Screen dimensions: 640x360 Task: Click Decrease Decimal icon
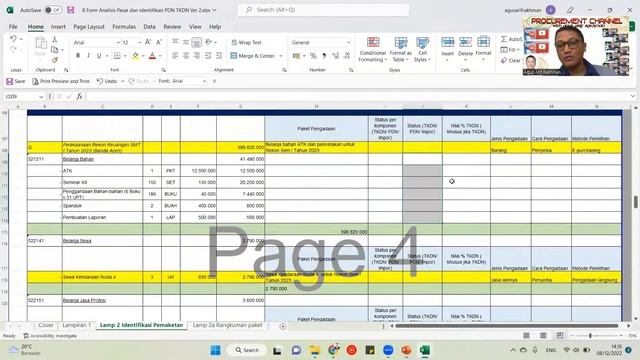coord(347,56)
